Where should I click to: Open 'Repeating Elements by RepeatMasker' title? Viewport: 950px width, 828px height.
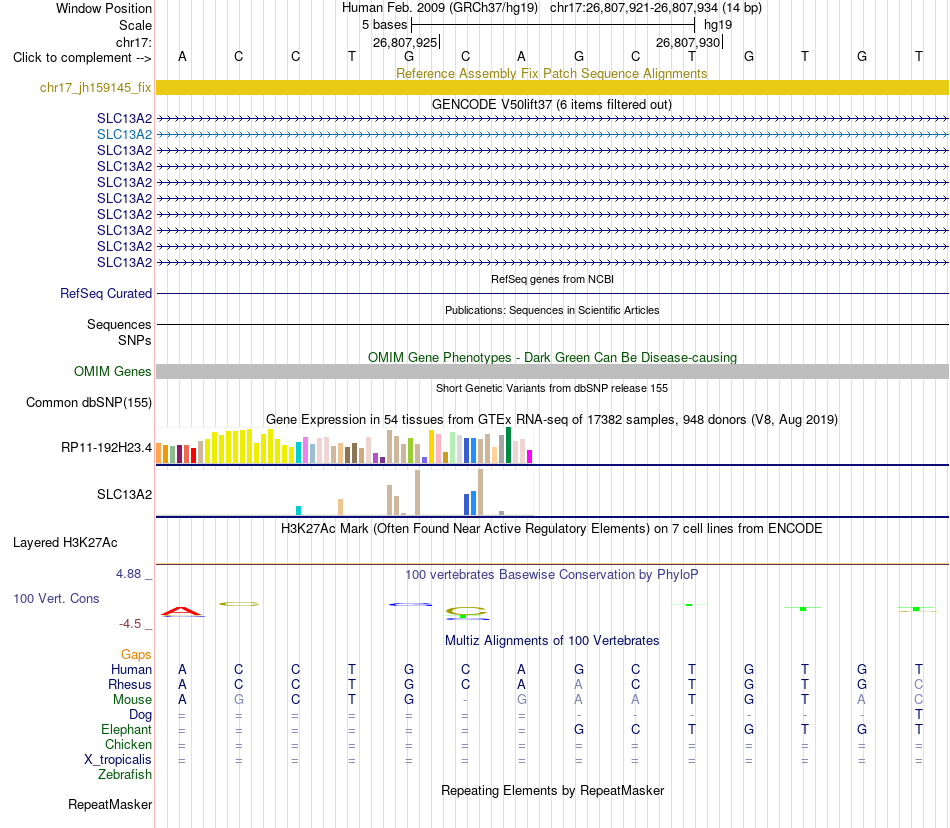pos(552,791)
